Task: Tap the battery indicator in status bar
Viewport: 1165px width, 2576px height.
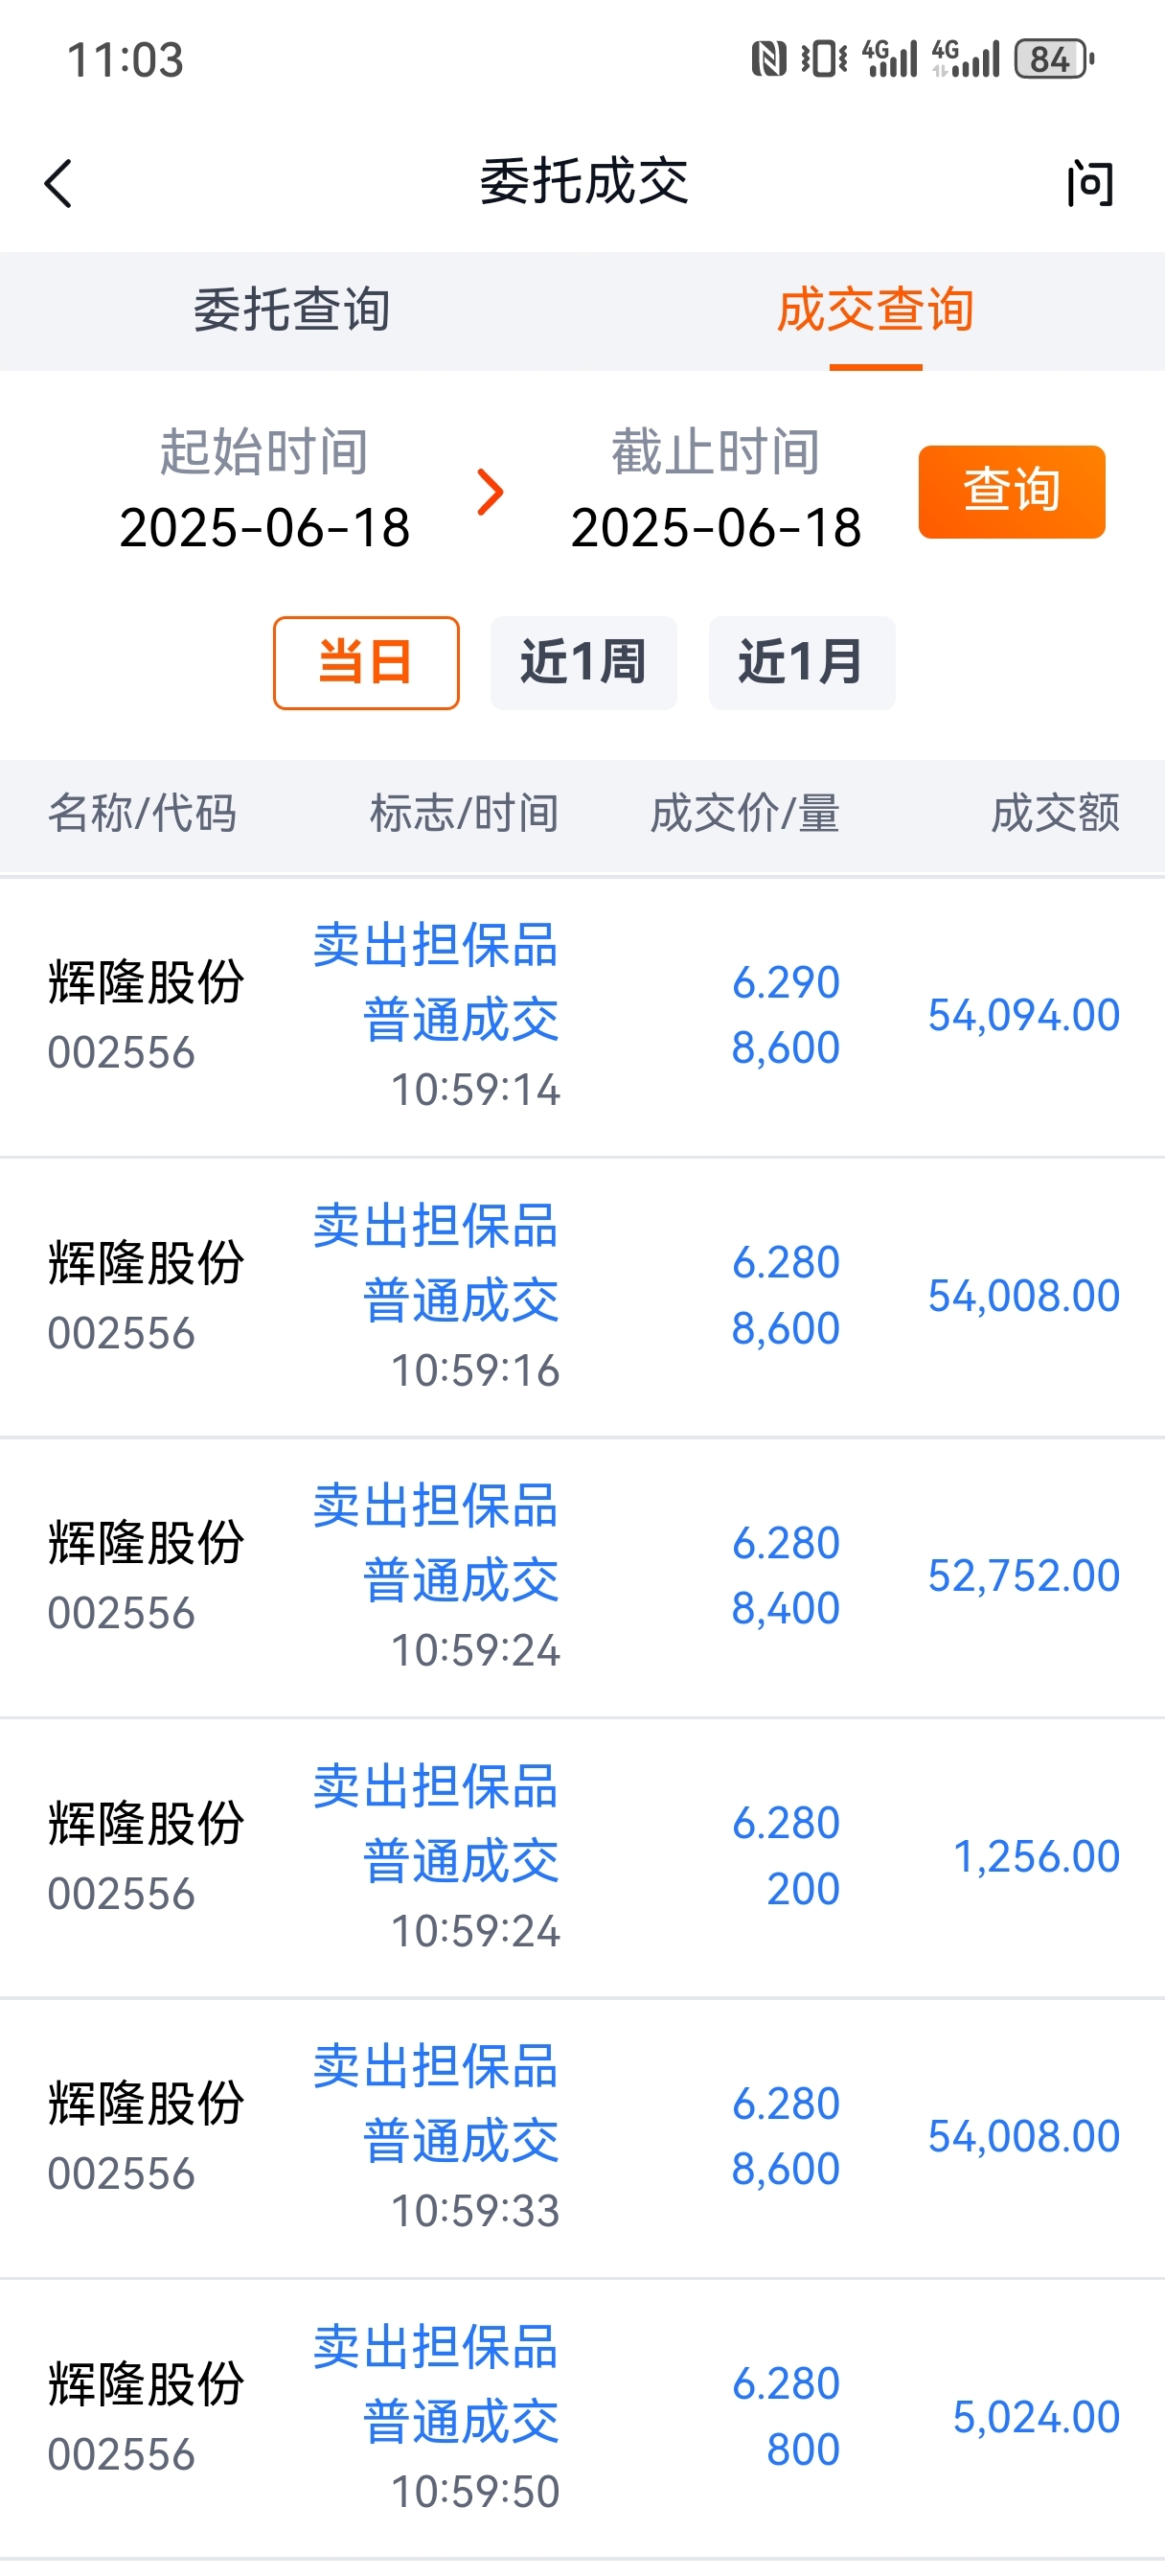Action: [x=1054, y=59]
